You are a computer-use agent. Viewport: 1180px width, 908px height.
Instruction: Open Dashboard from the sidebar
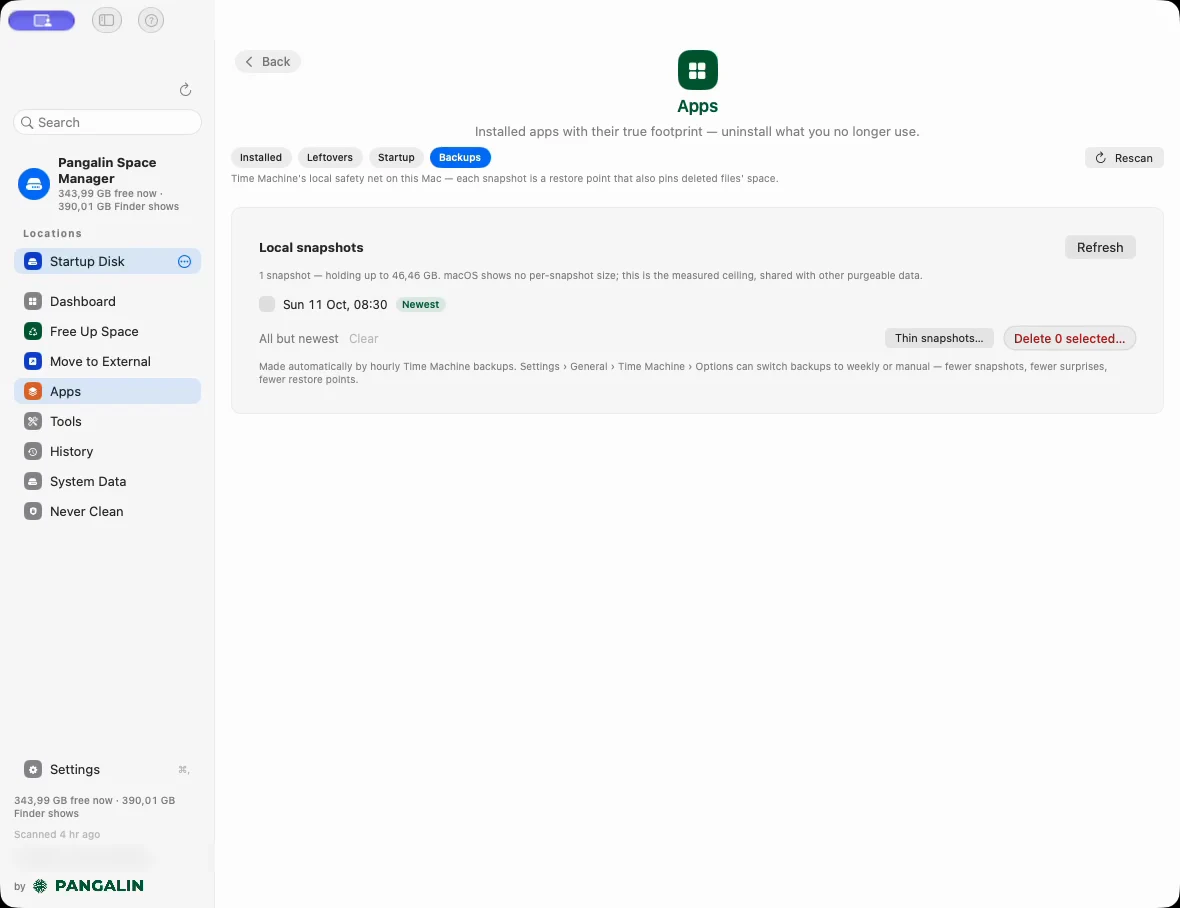[108, 301]
